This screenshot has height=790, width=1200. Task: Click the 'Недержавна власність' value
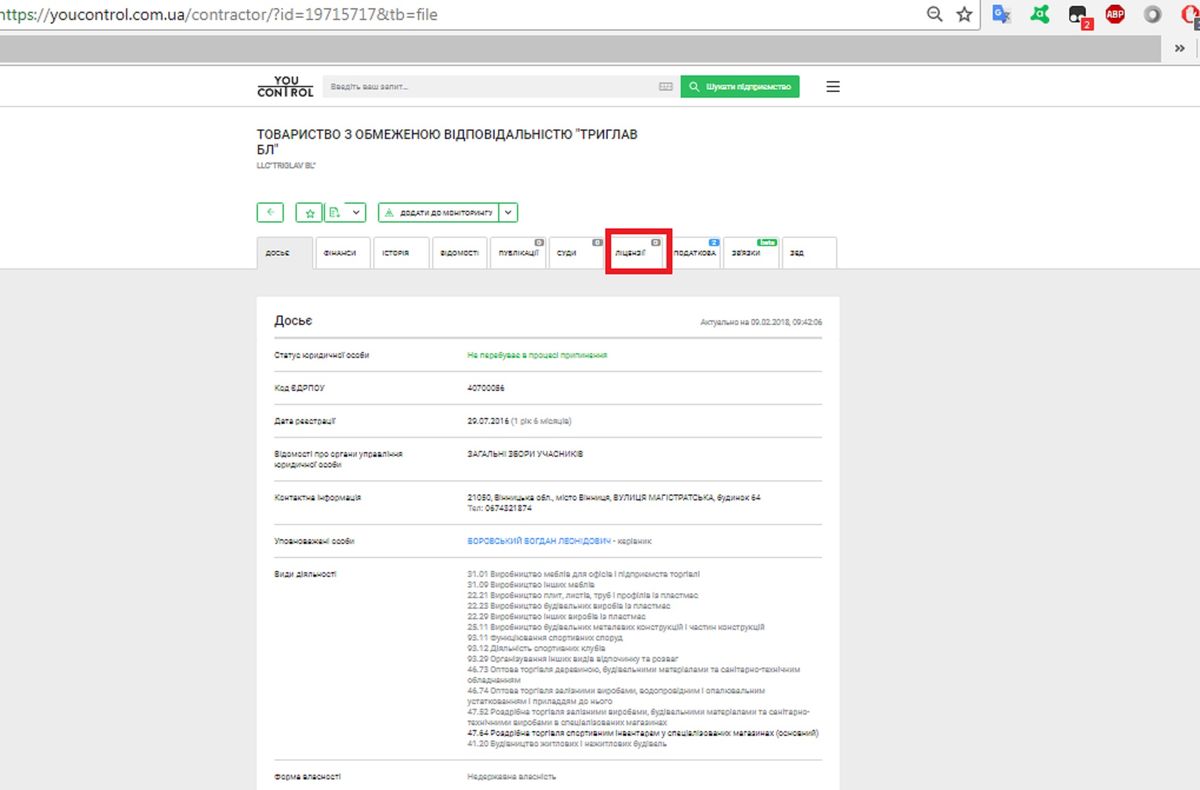512,776
